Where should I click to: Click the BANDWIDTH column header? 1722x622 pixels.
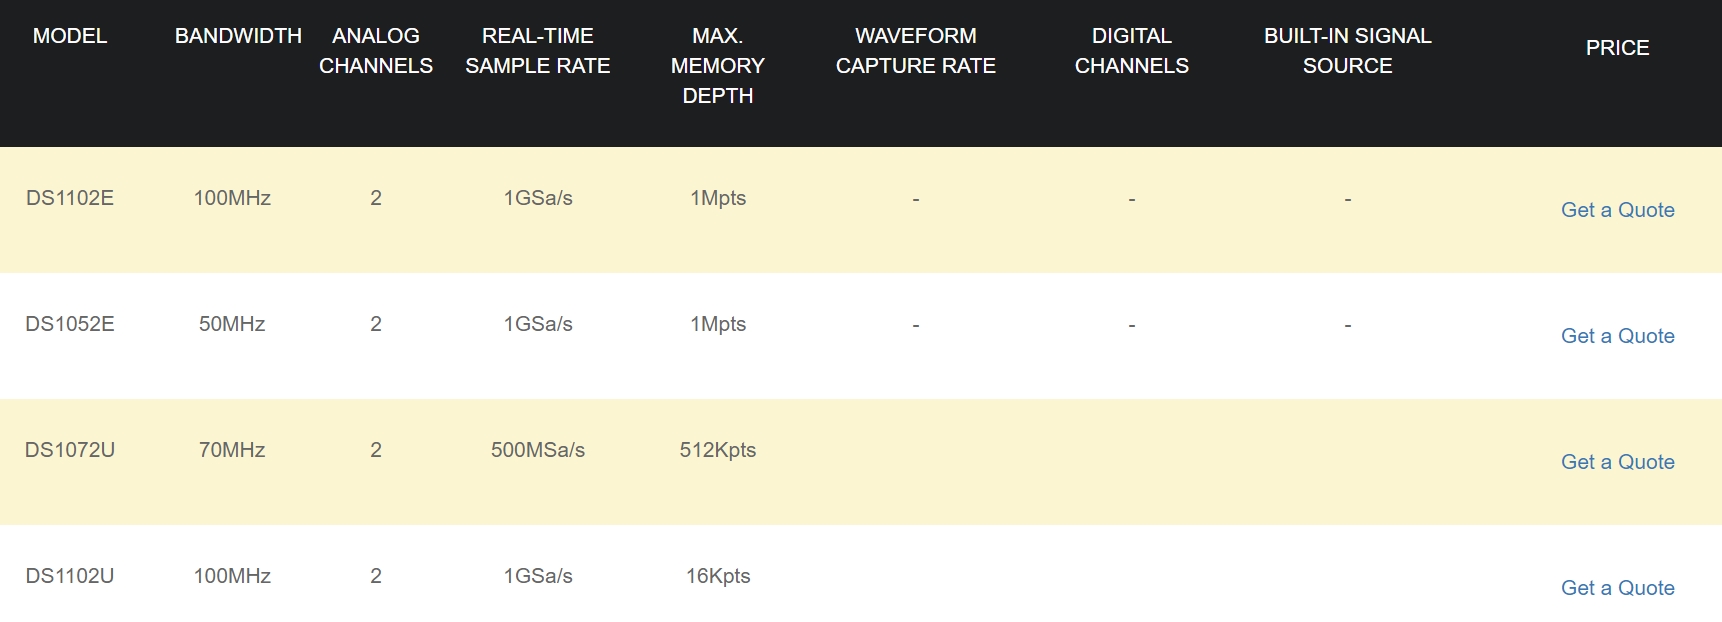(x=238, y=36)
